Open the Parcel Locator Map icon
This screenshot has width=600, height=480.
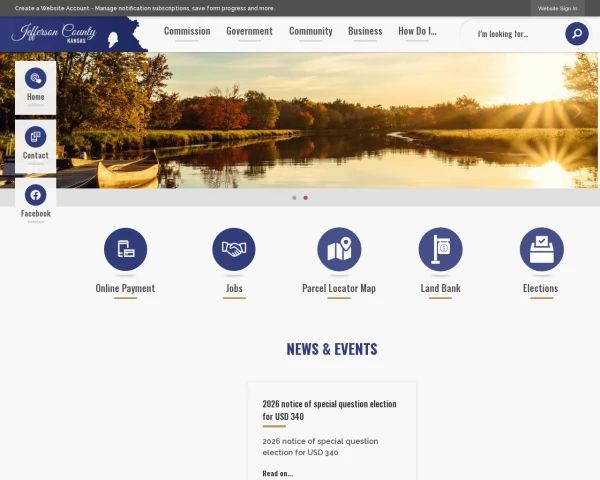coord(339,249)
